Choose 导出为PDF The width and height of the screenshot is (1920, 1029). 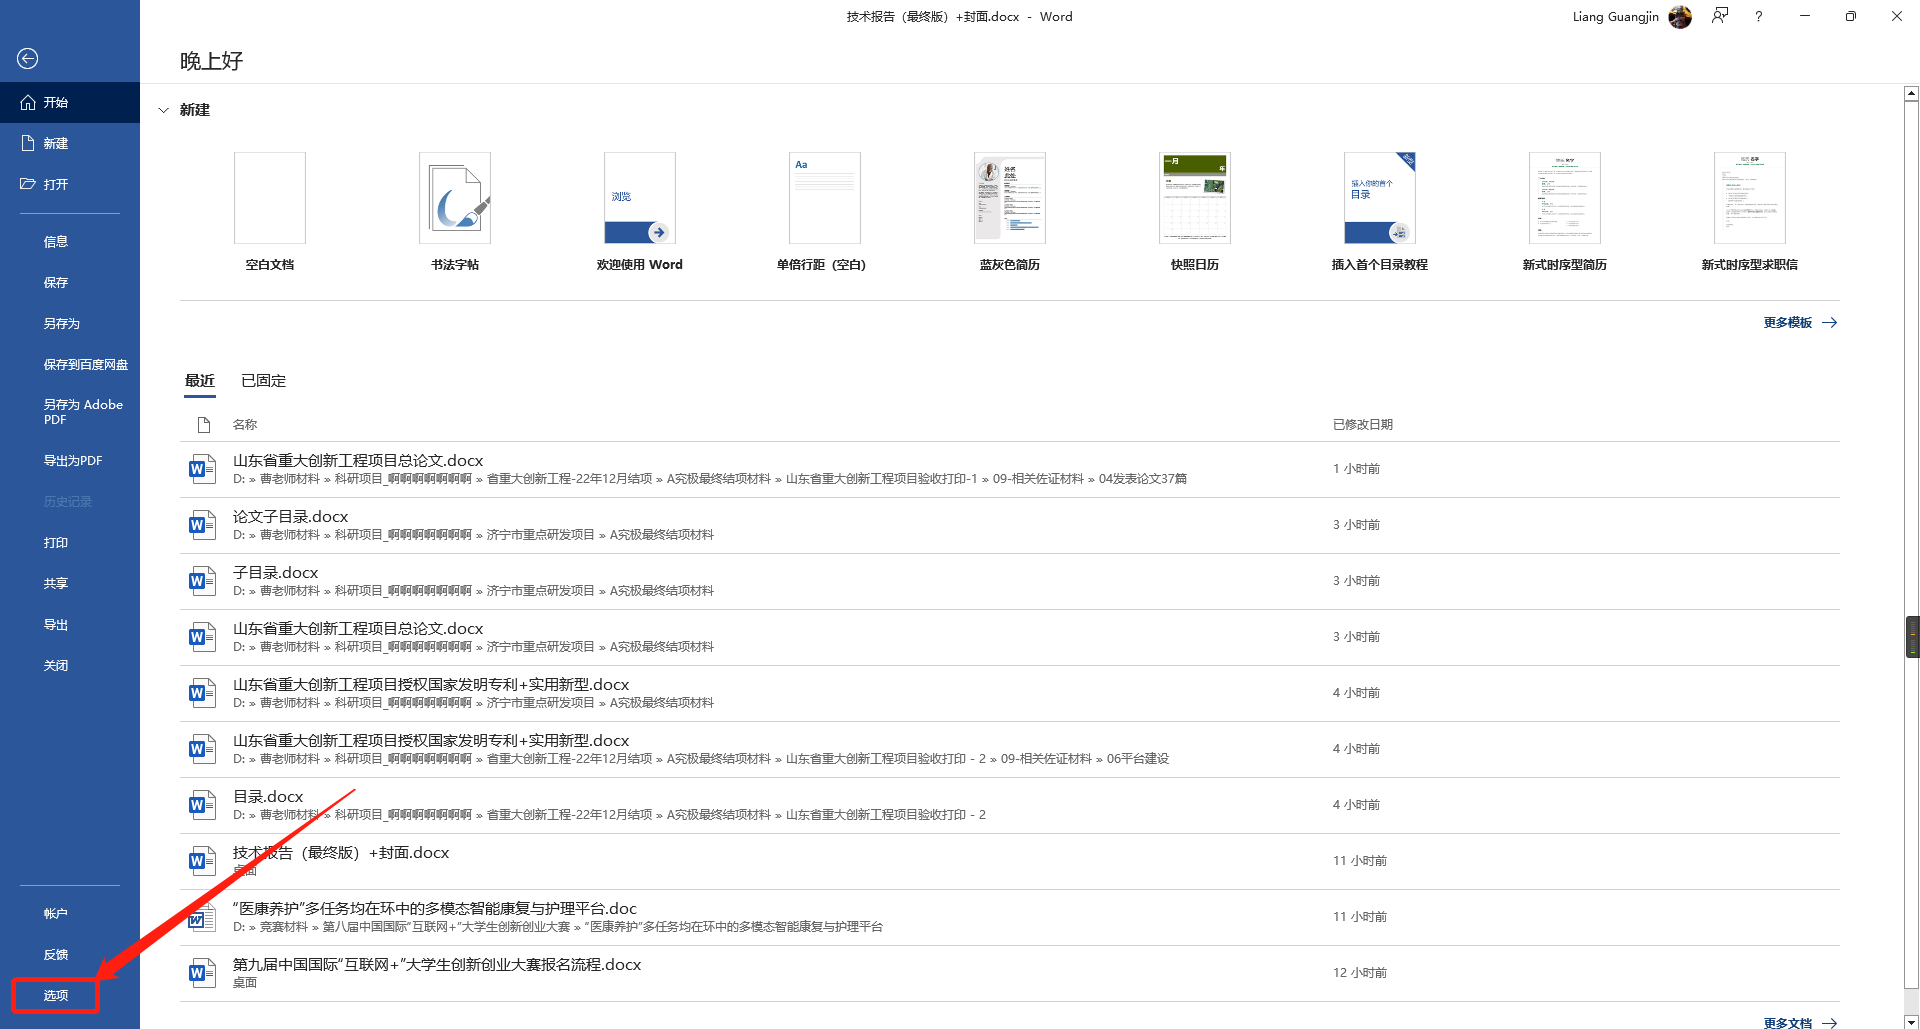[70, 460]
